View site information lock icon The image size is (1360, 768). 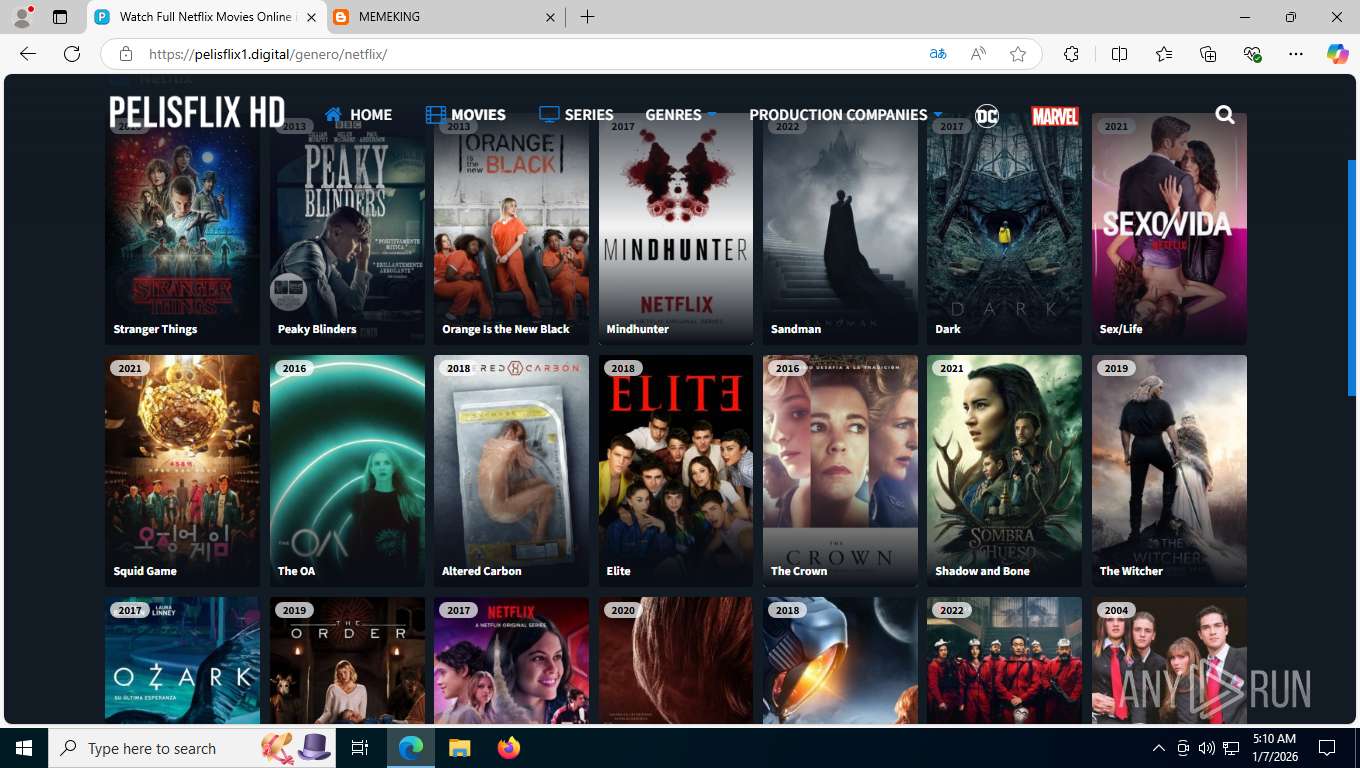point(125,54)
